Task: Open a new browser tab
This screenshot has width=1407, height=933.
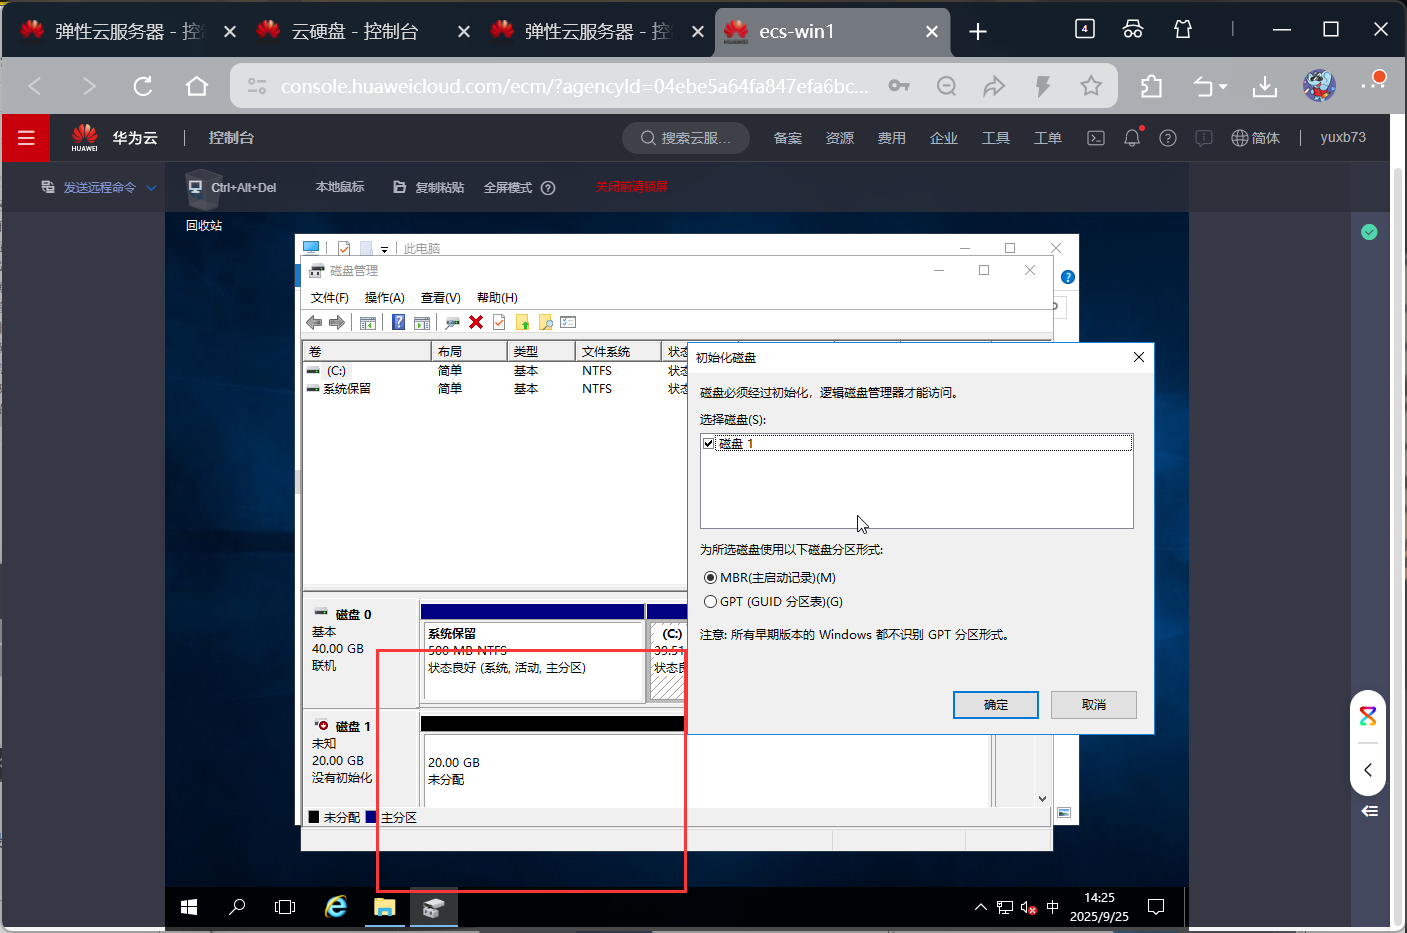Action: click(978, 32)
